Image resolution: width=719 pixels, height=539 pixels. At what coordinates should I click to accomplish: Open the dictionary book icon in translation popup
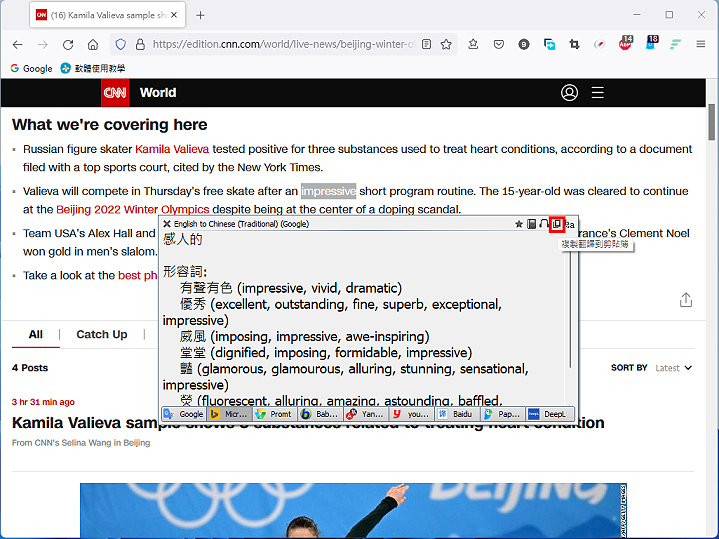(531, 224)
